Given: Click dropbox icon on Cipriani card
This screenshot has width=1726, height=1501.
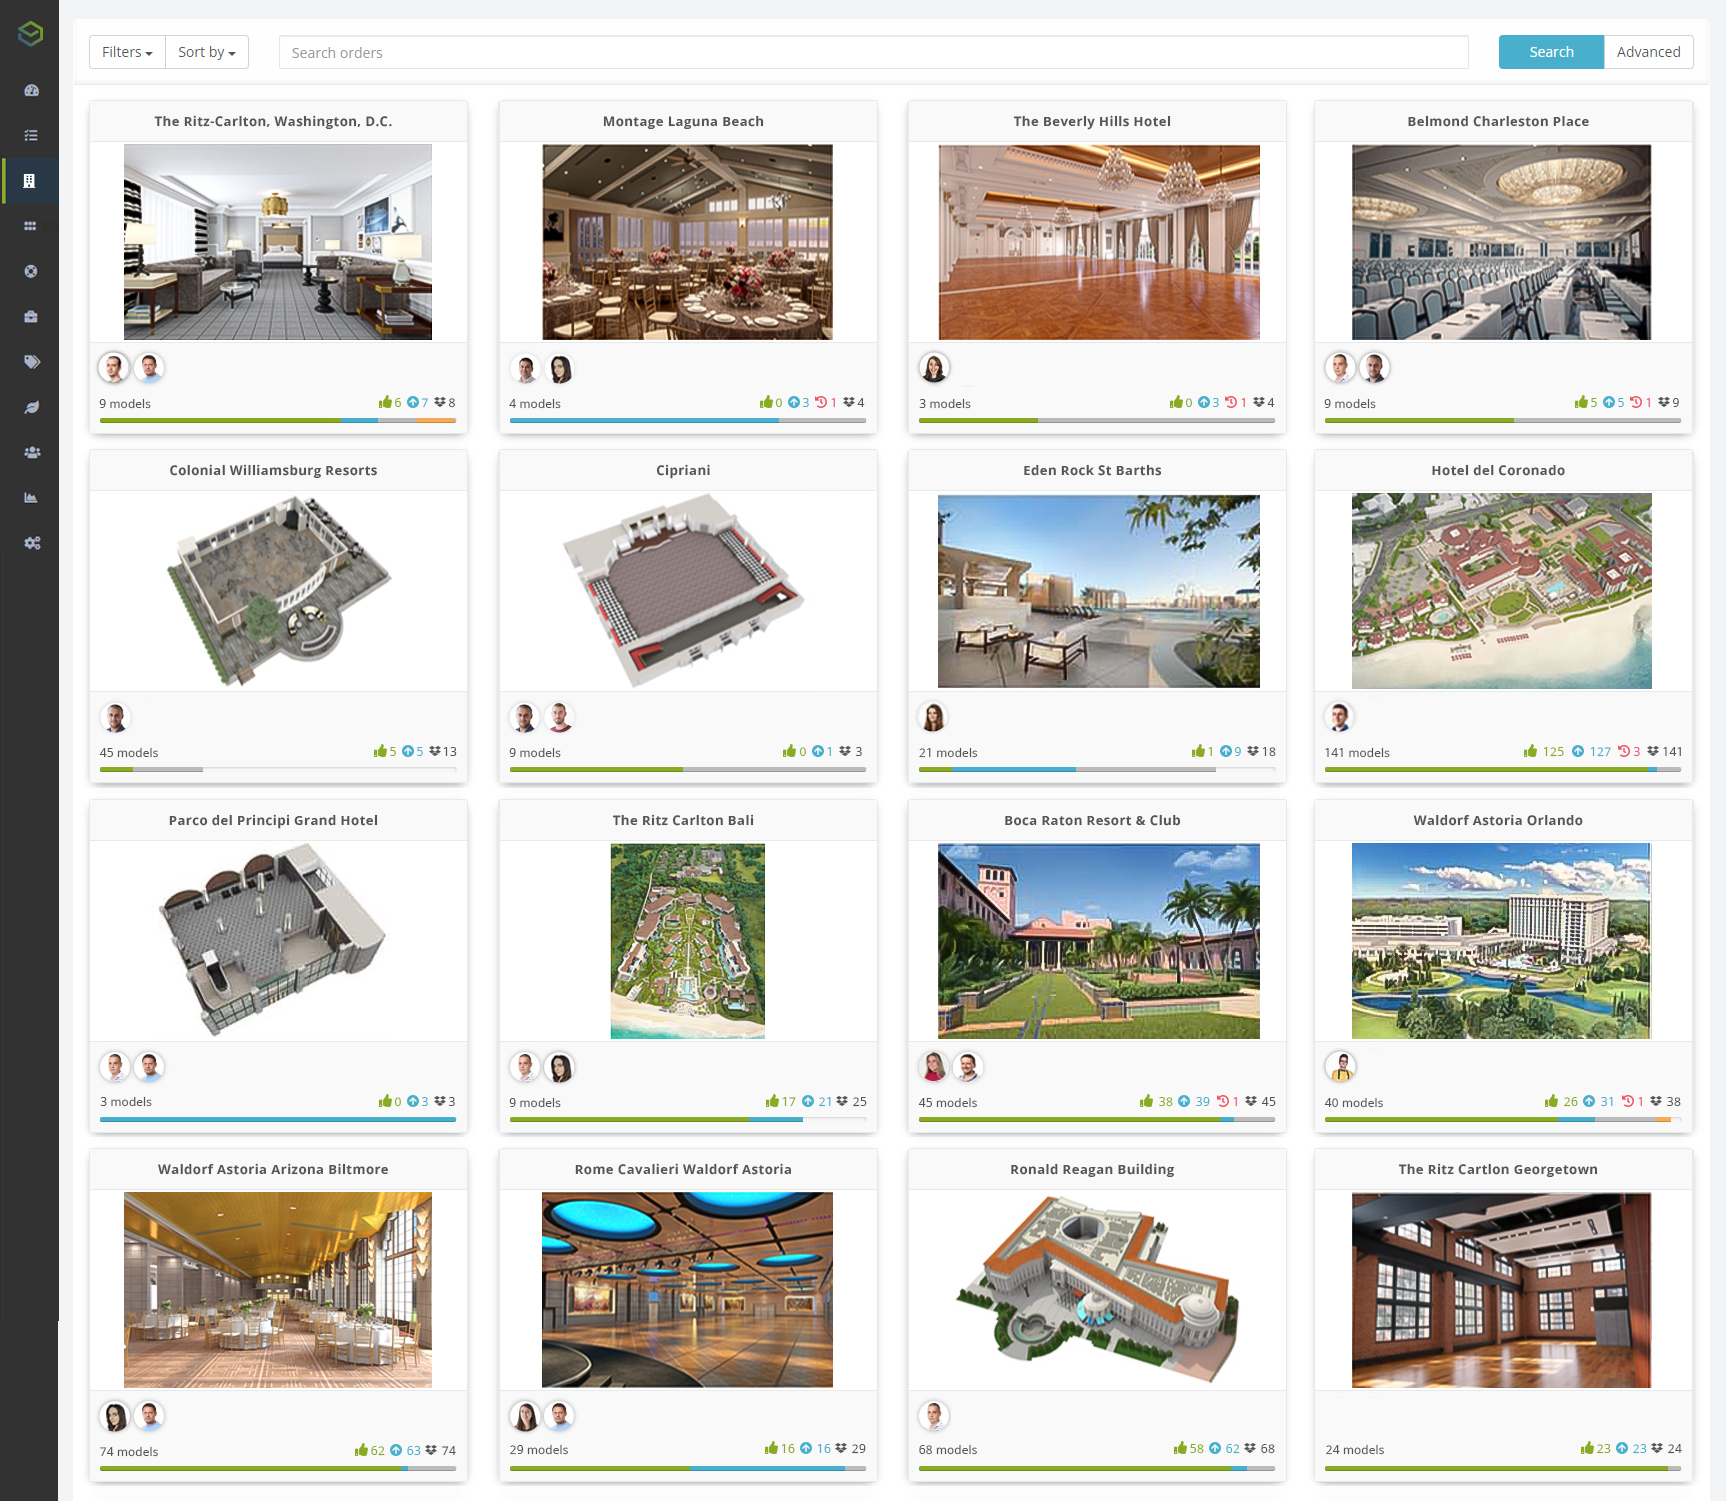Looking at the screenshot, I should point(845,751).
